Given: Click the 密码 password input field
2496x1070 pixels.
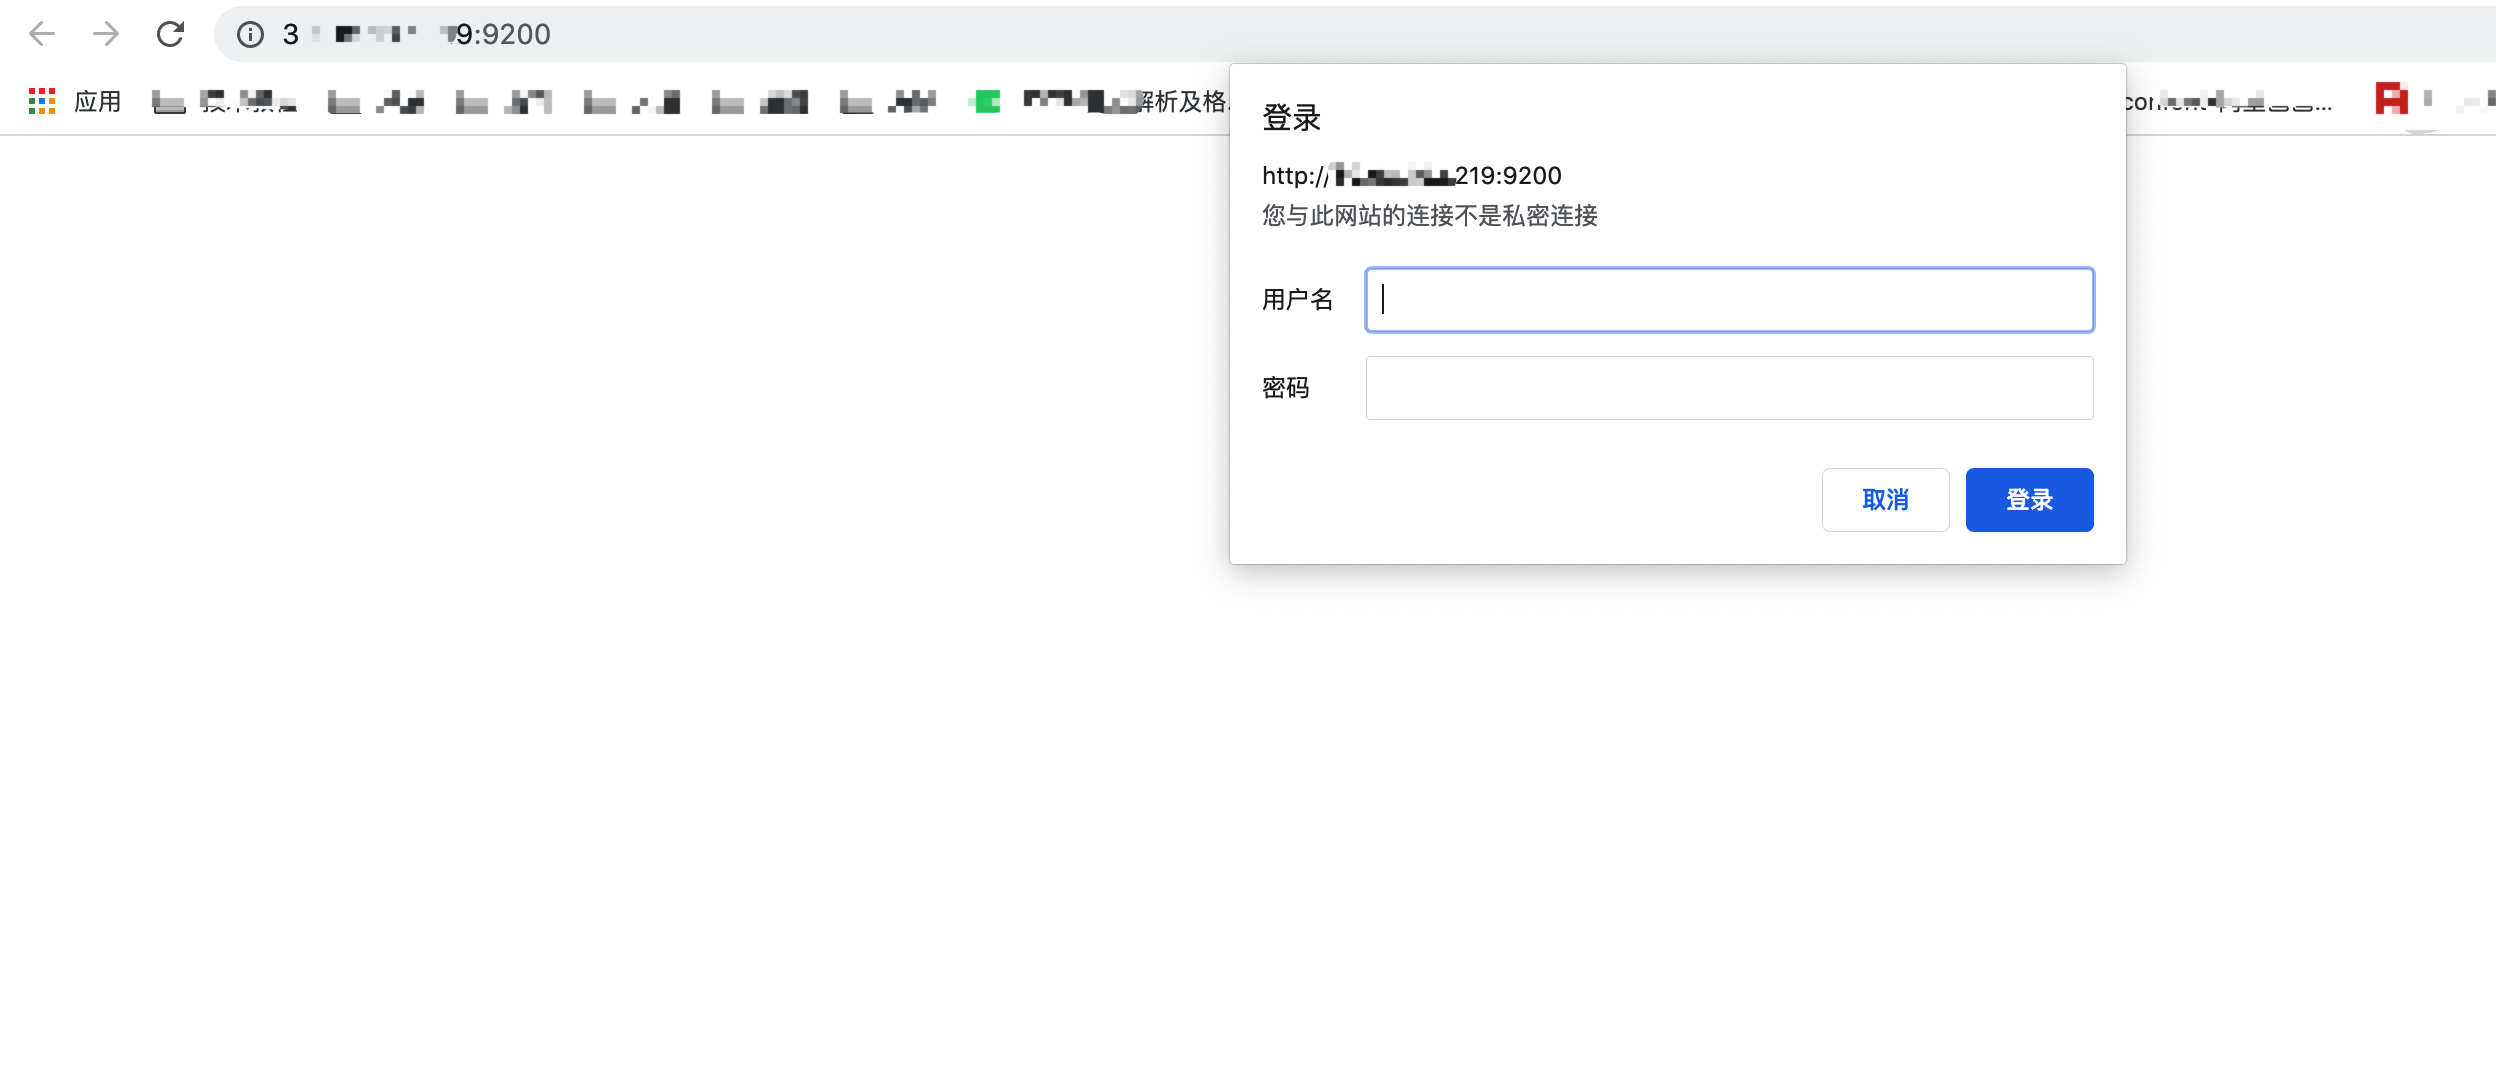Looking at the screenshot, I should pos(1729,387).
